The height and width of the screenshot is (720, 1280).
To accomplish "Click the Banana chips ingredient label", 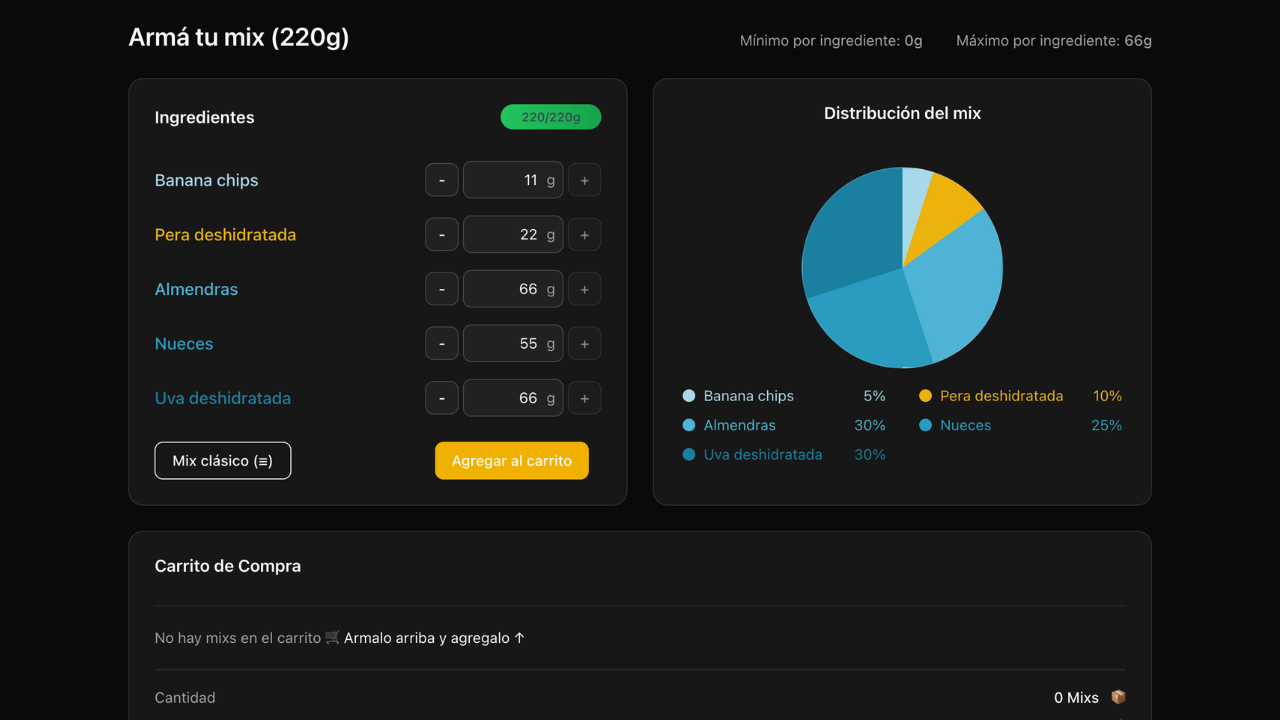I will (x=206, y=180).
